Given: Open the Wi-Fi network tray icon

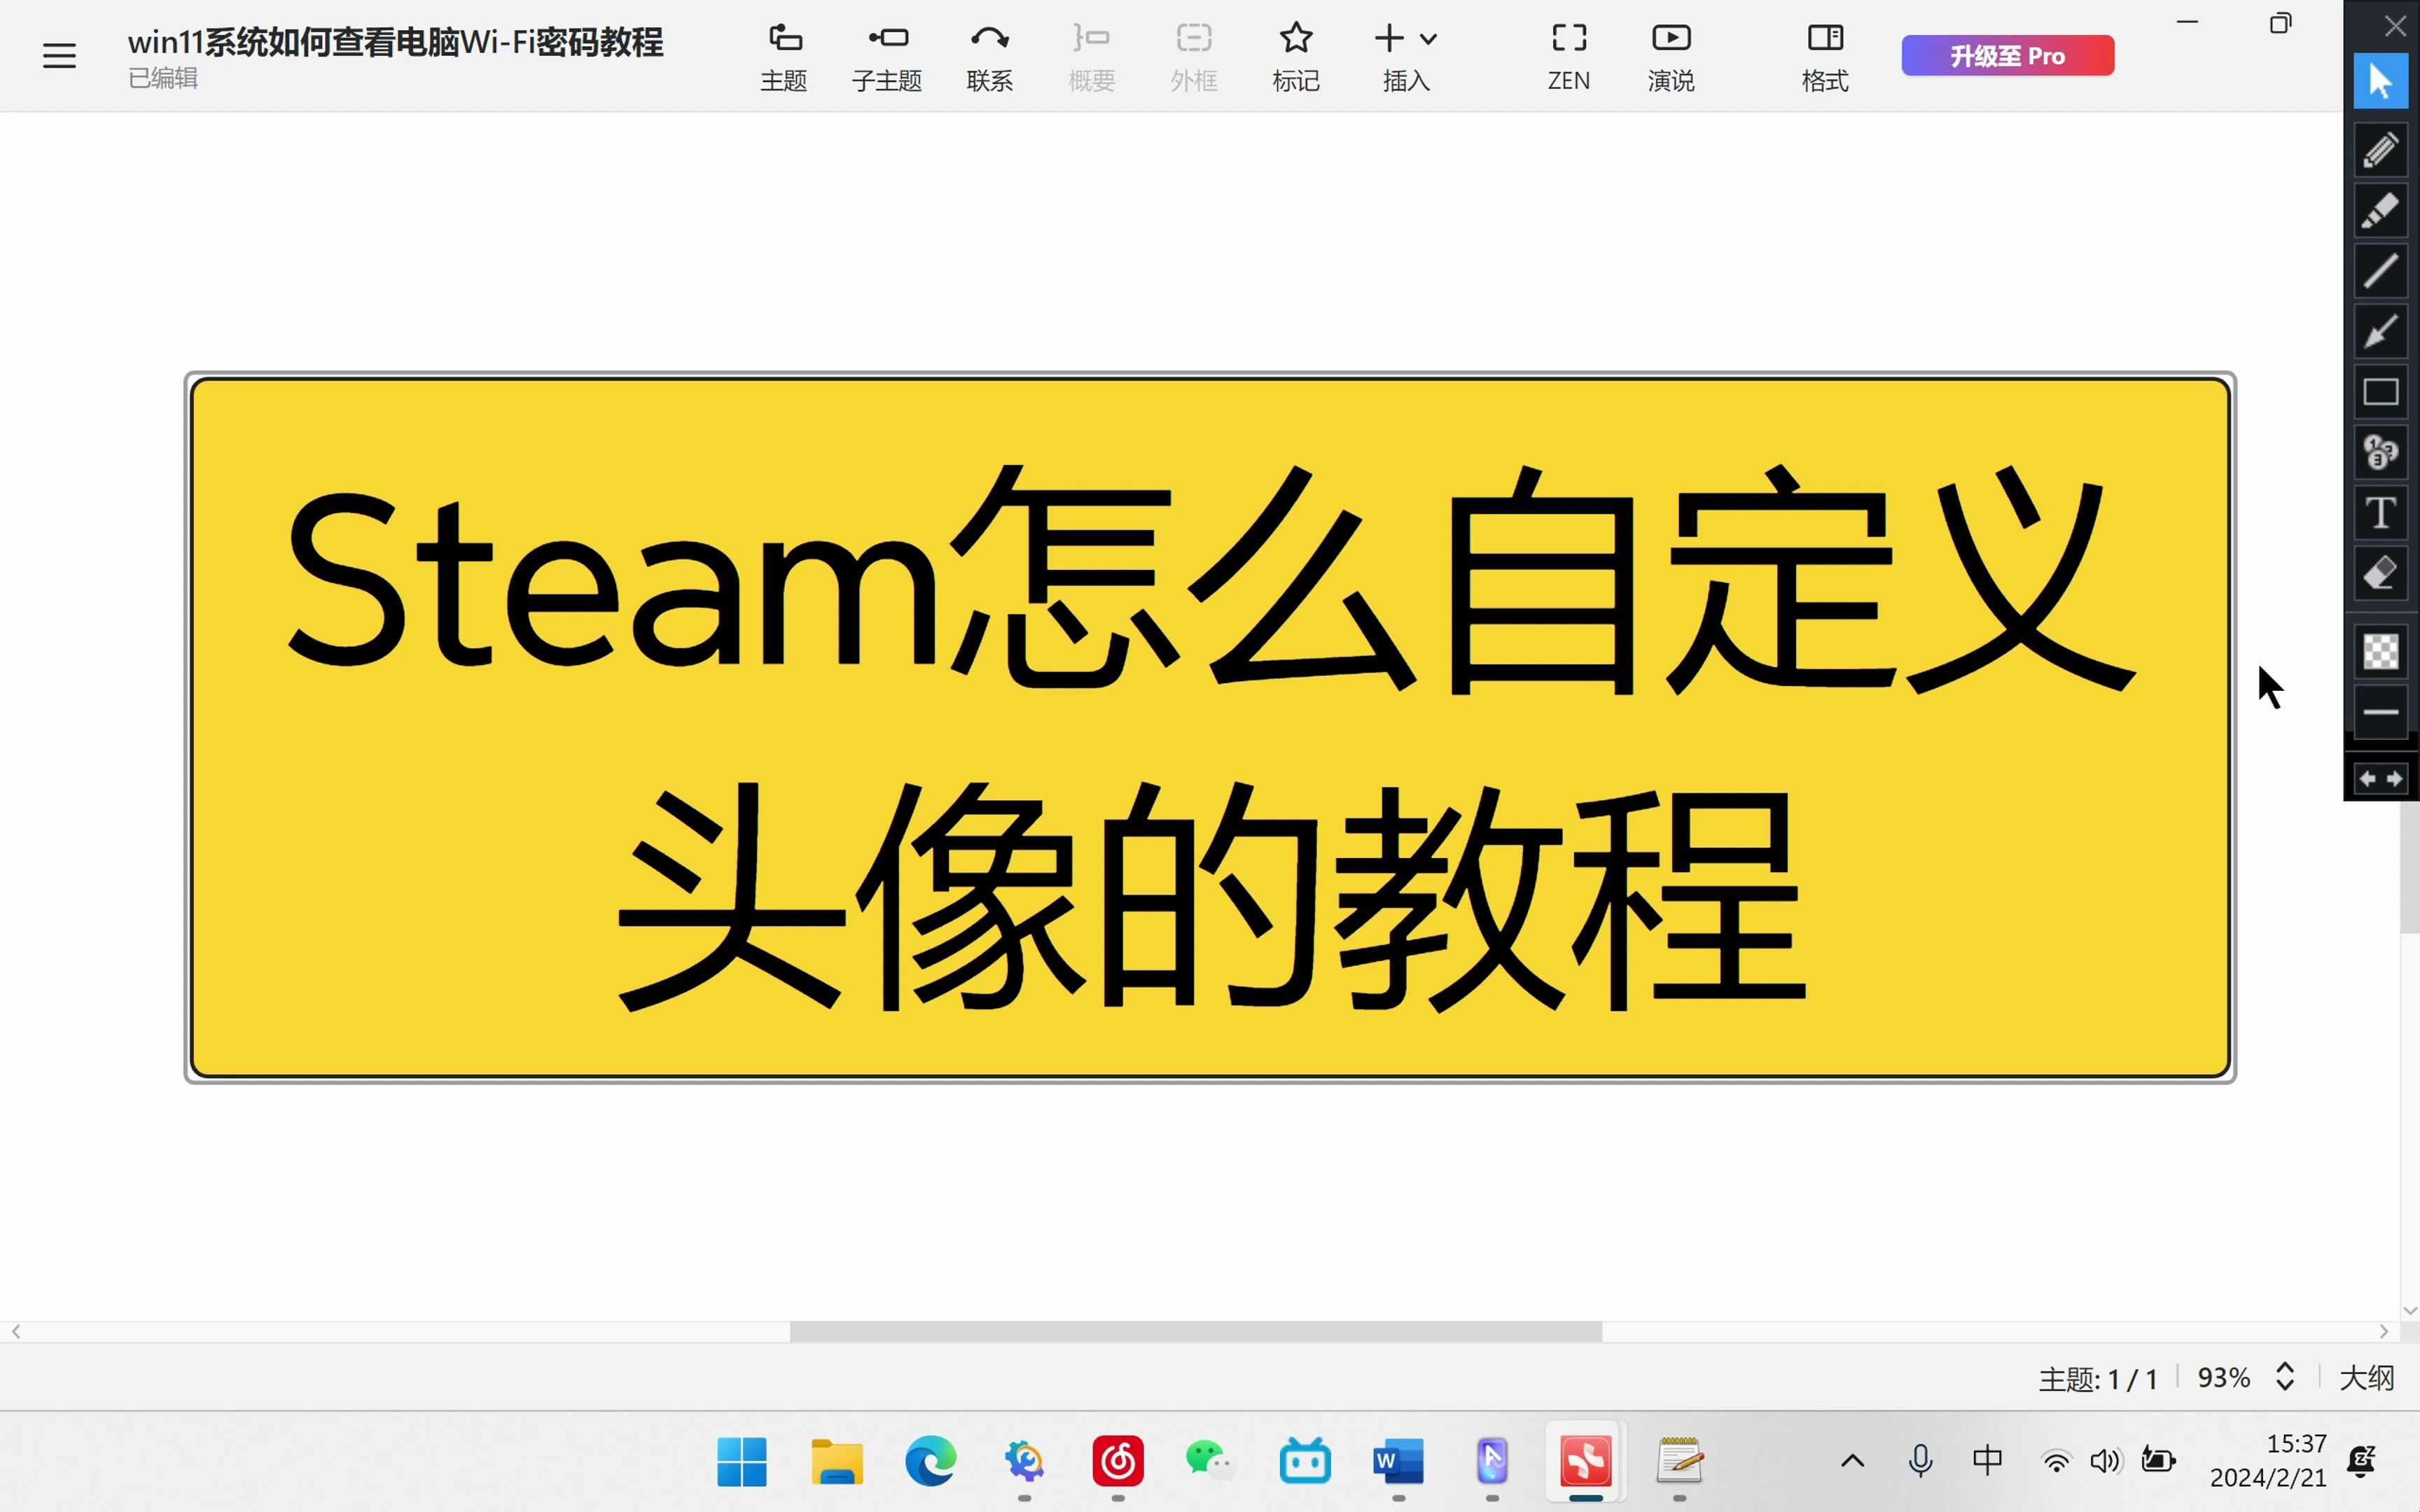Looking at the screenshot, I should click(2056, 1462).
